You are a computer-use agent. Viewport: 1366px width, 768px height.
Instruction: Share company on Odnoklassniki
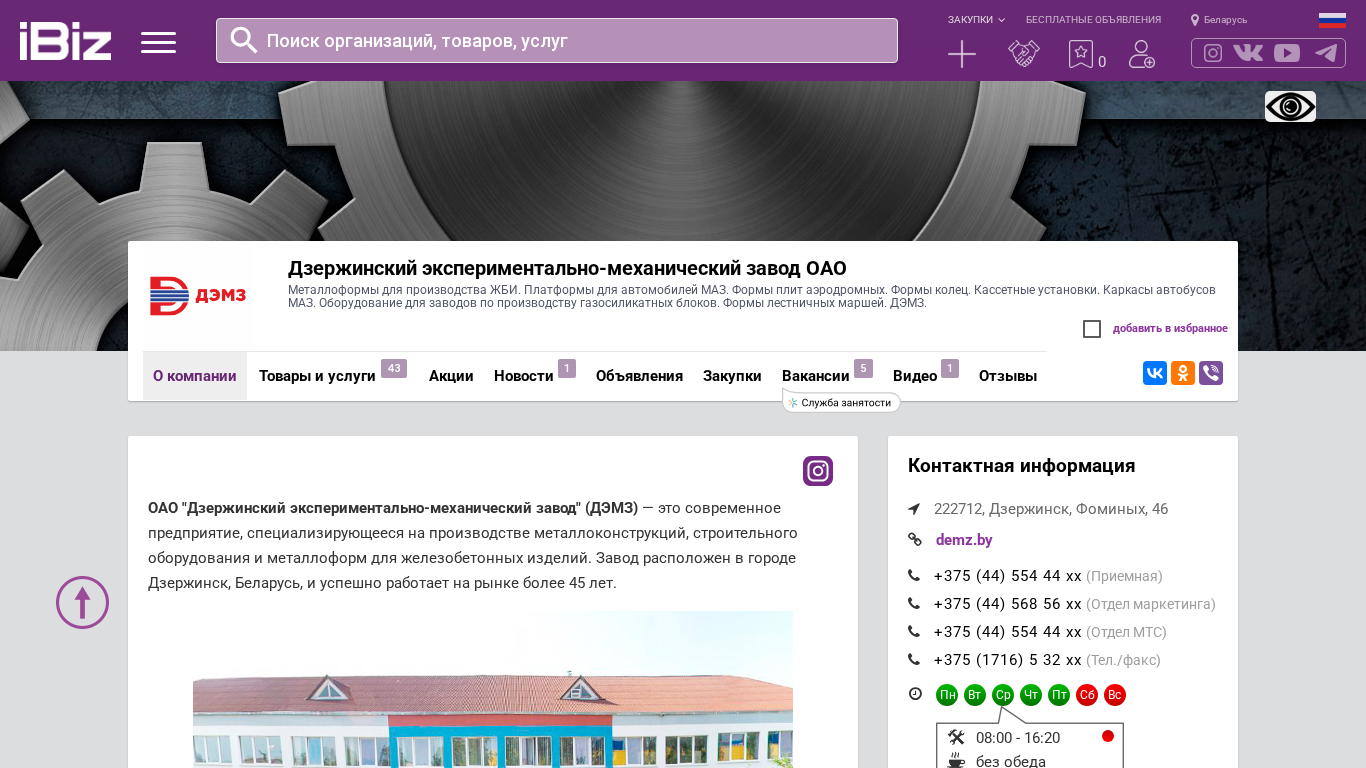[x=1183, y=373]
